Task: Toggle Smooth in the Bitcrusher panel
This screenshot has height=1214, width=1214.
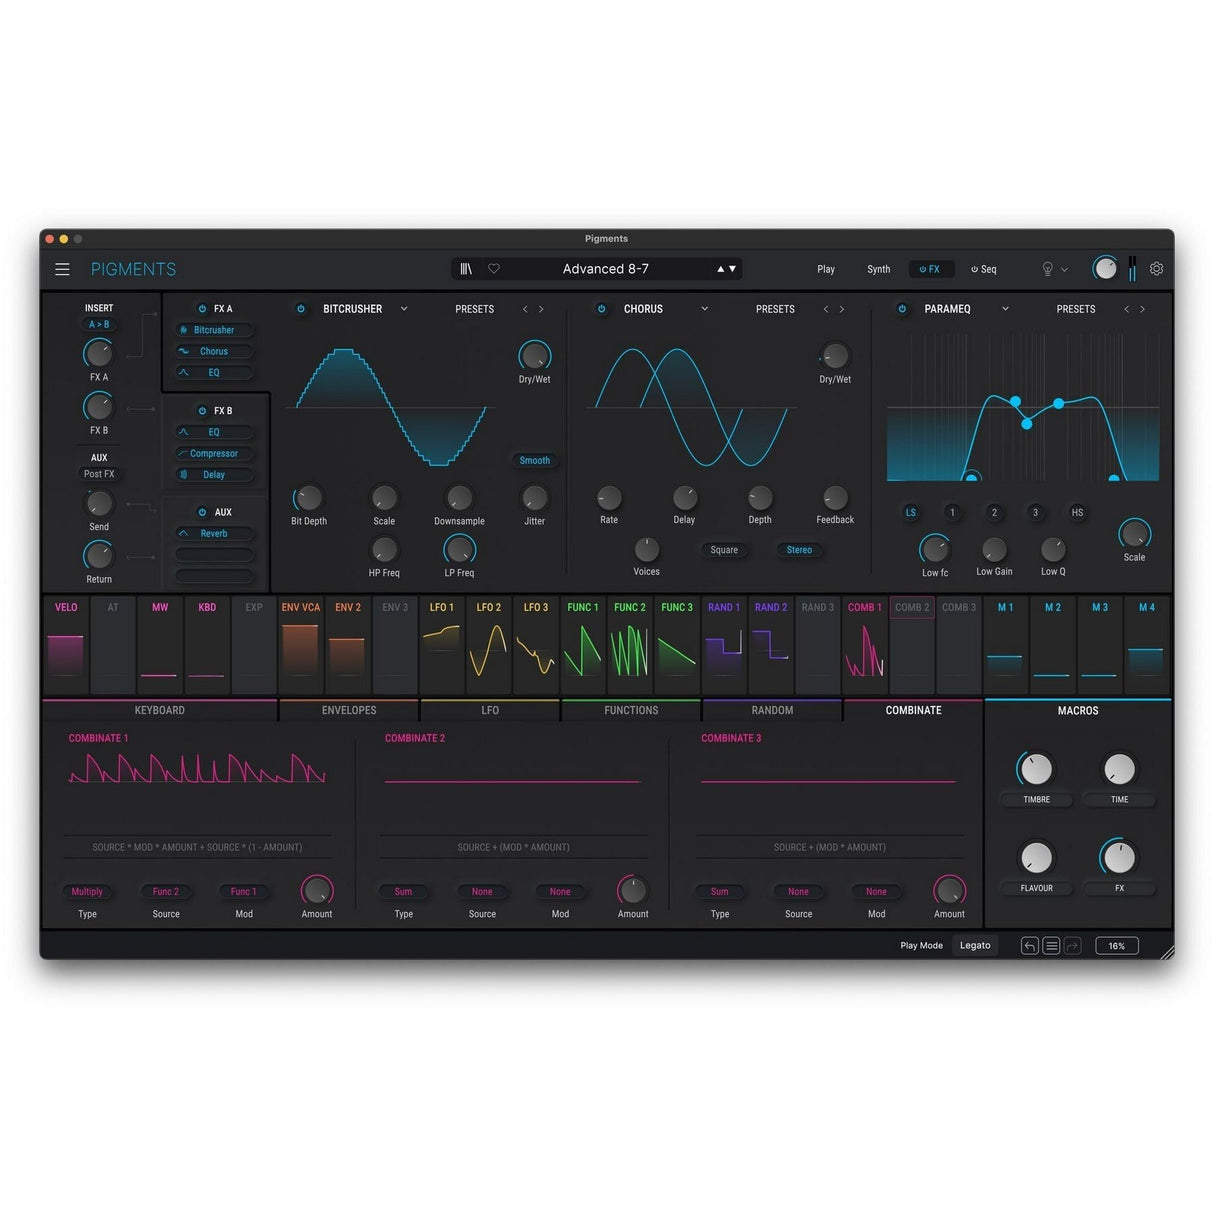Action: 534,460
